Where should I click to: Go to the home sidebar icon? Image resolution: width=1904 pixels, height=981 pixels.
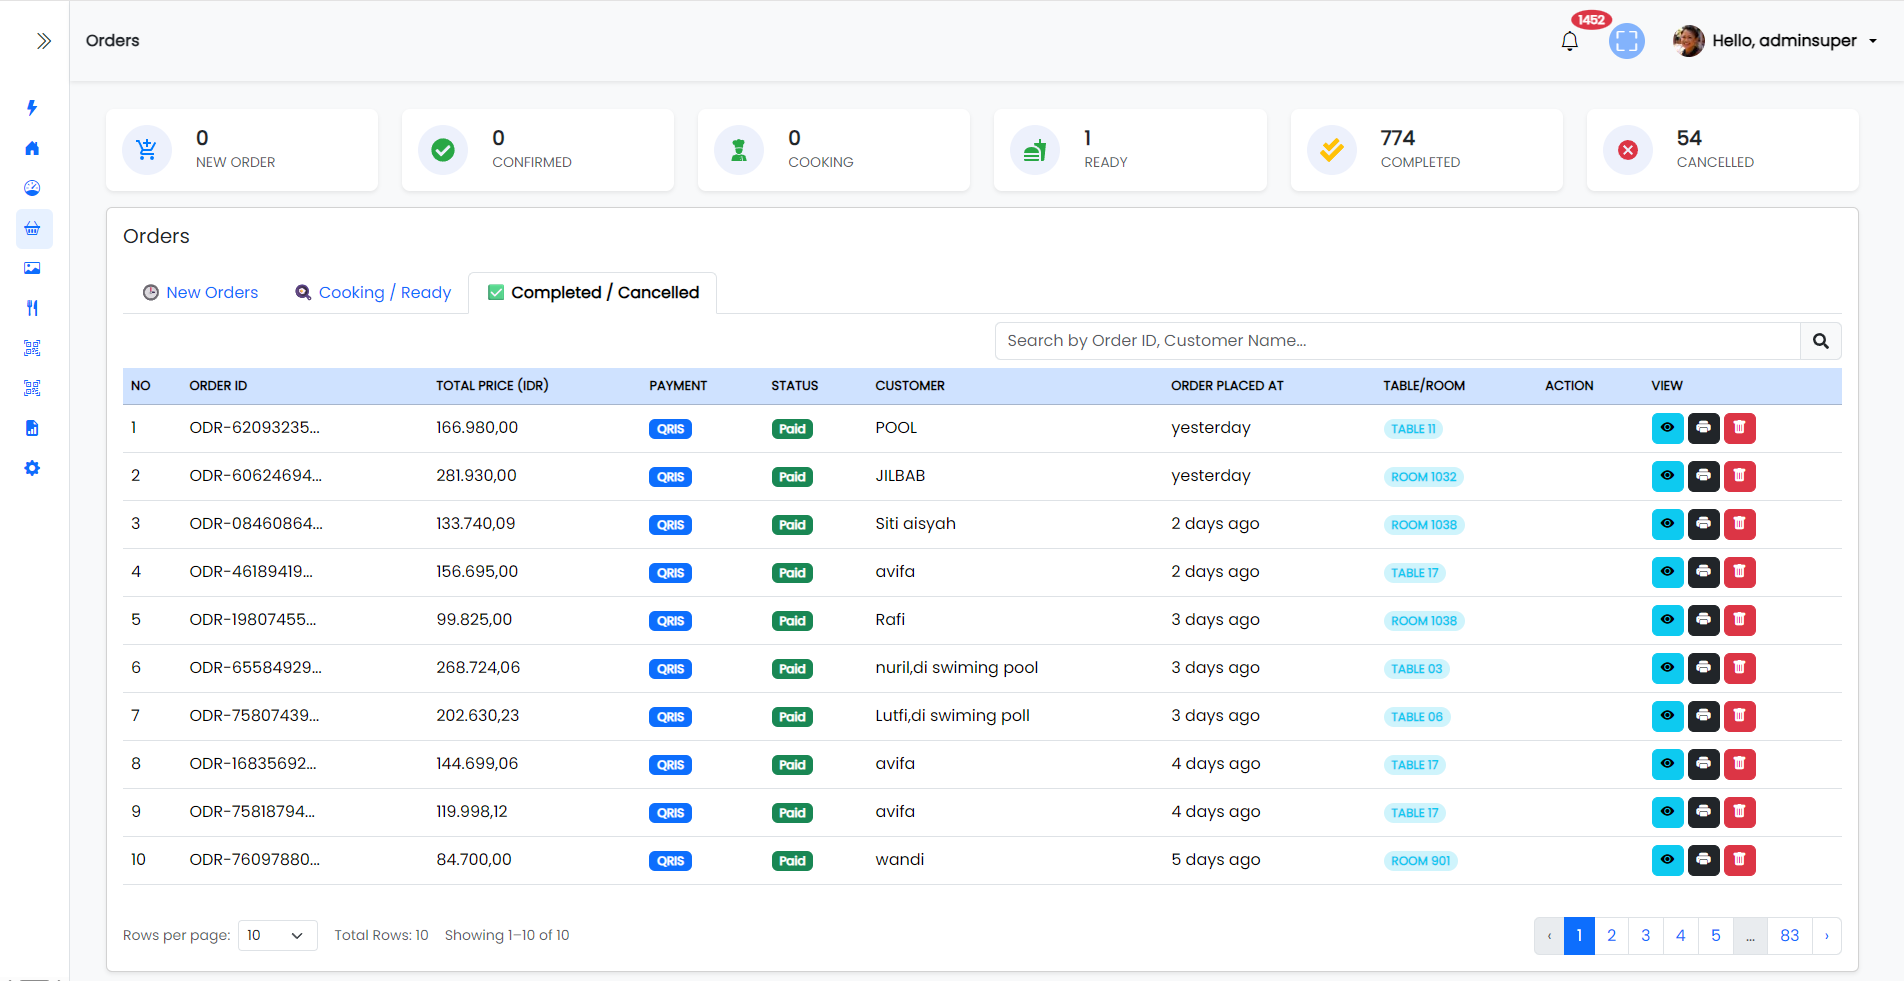point(32,148)
